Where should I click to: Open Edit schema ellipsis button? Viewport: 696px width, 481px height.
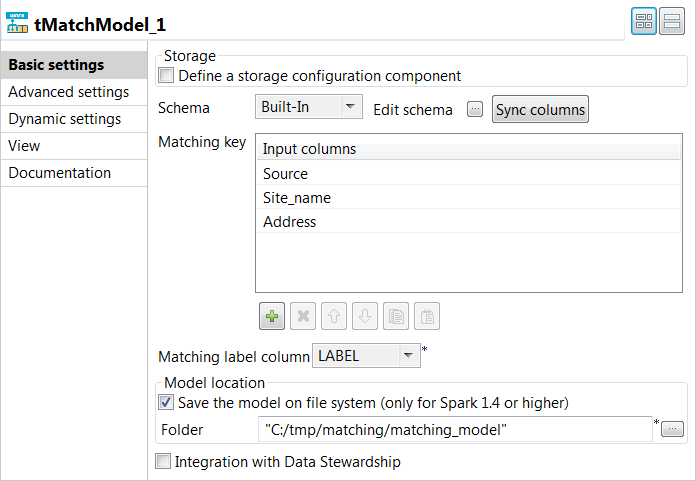click(475, 109)
